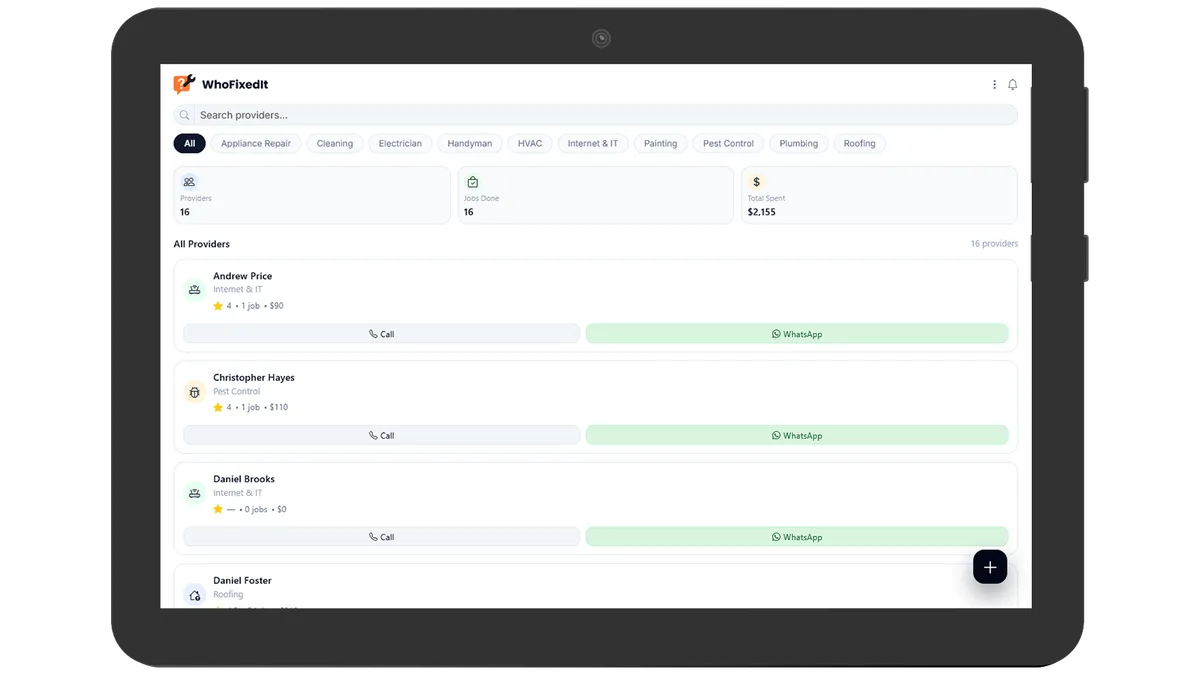Image resolution: width=1200 pixels, height=675 pixels.
Task: WhatsApp Andrew Price
Action: pyautogui.click(x=797, y=334)
